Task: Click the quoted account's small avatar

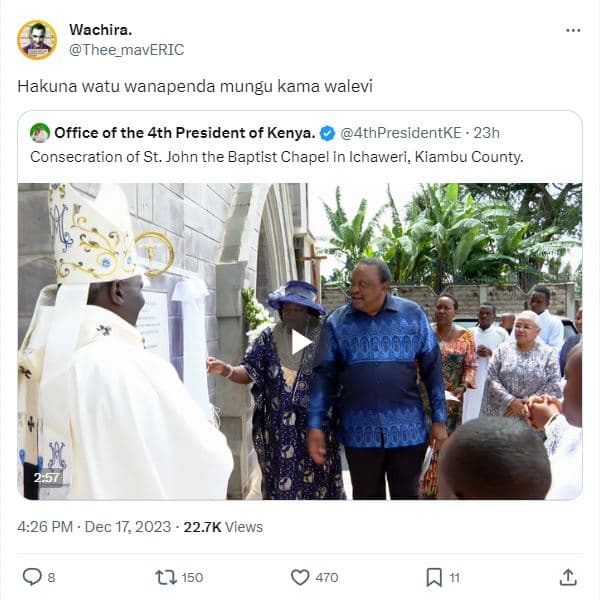Action: [x=40, y=133]
